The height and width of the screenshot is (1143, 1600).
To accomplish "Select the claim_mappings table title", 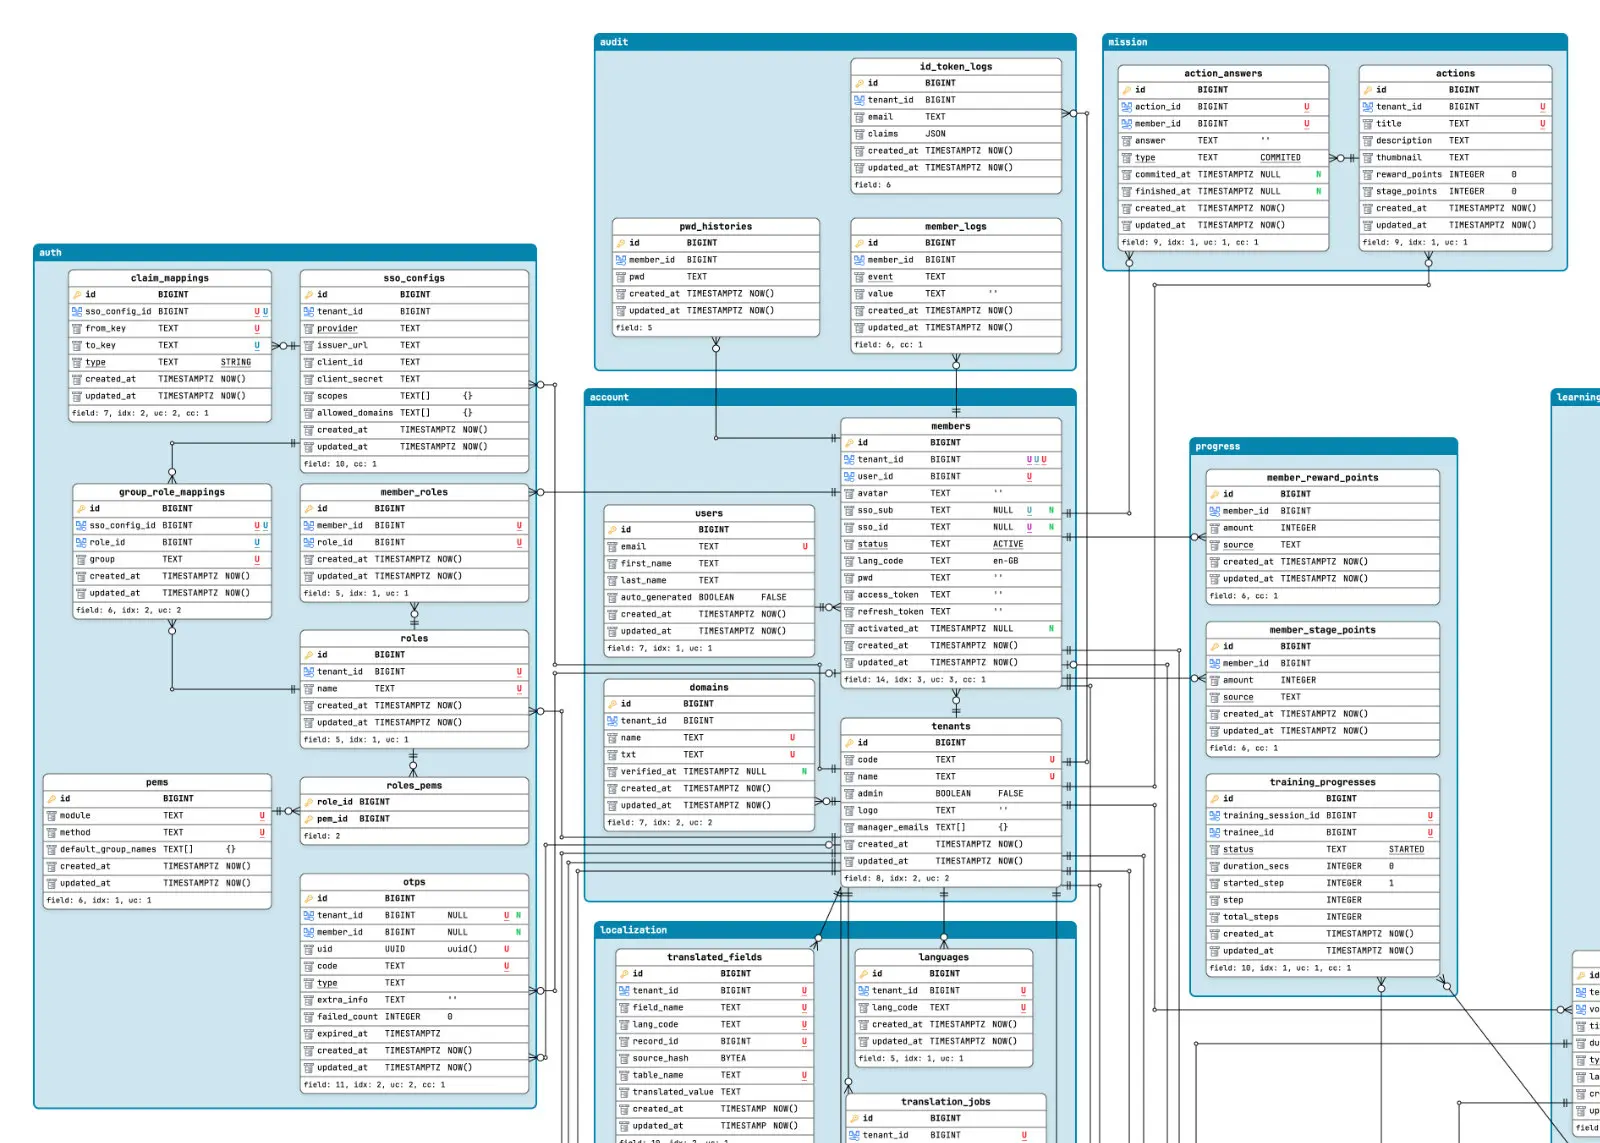I will 170,278.
